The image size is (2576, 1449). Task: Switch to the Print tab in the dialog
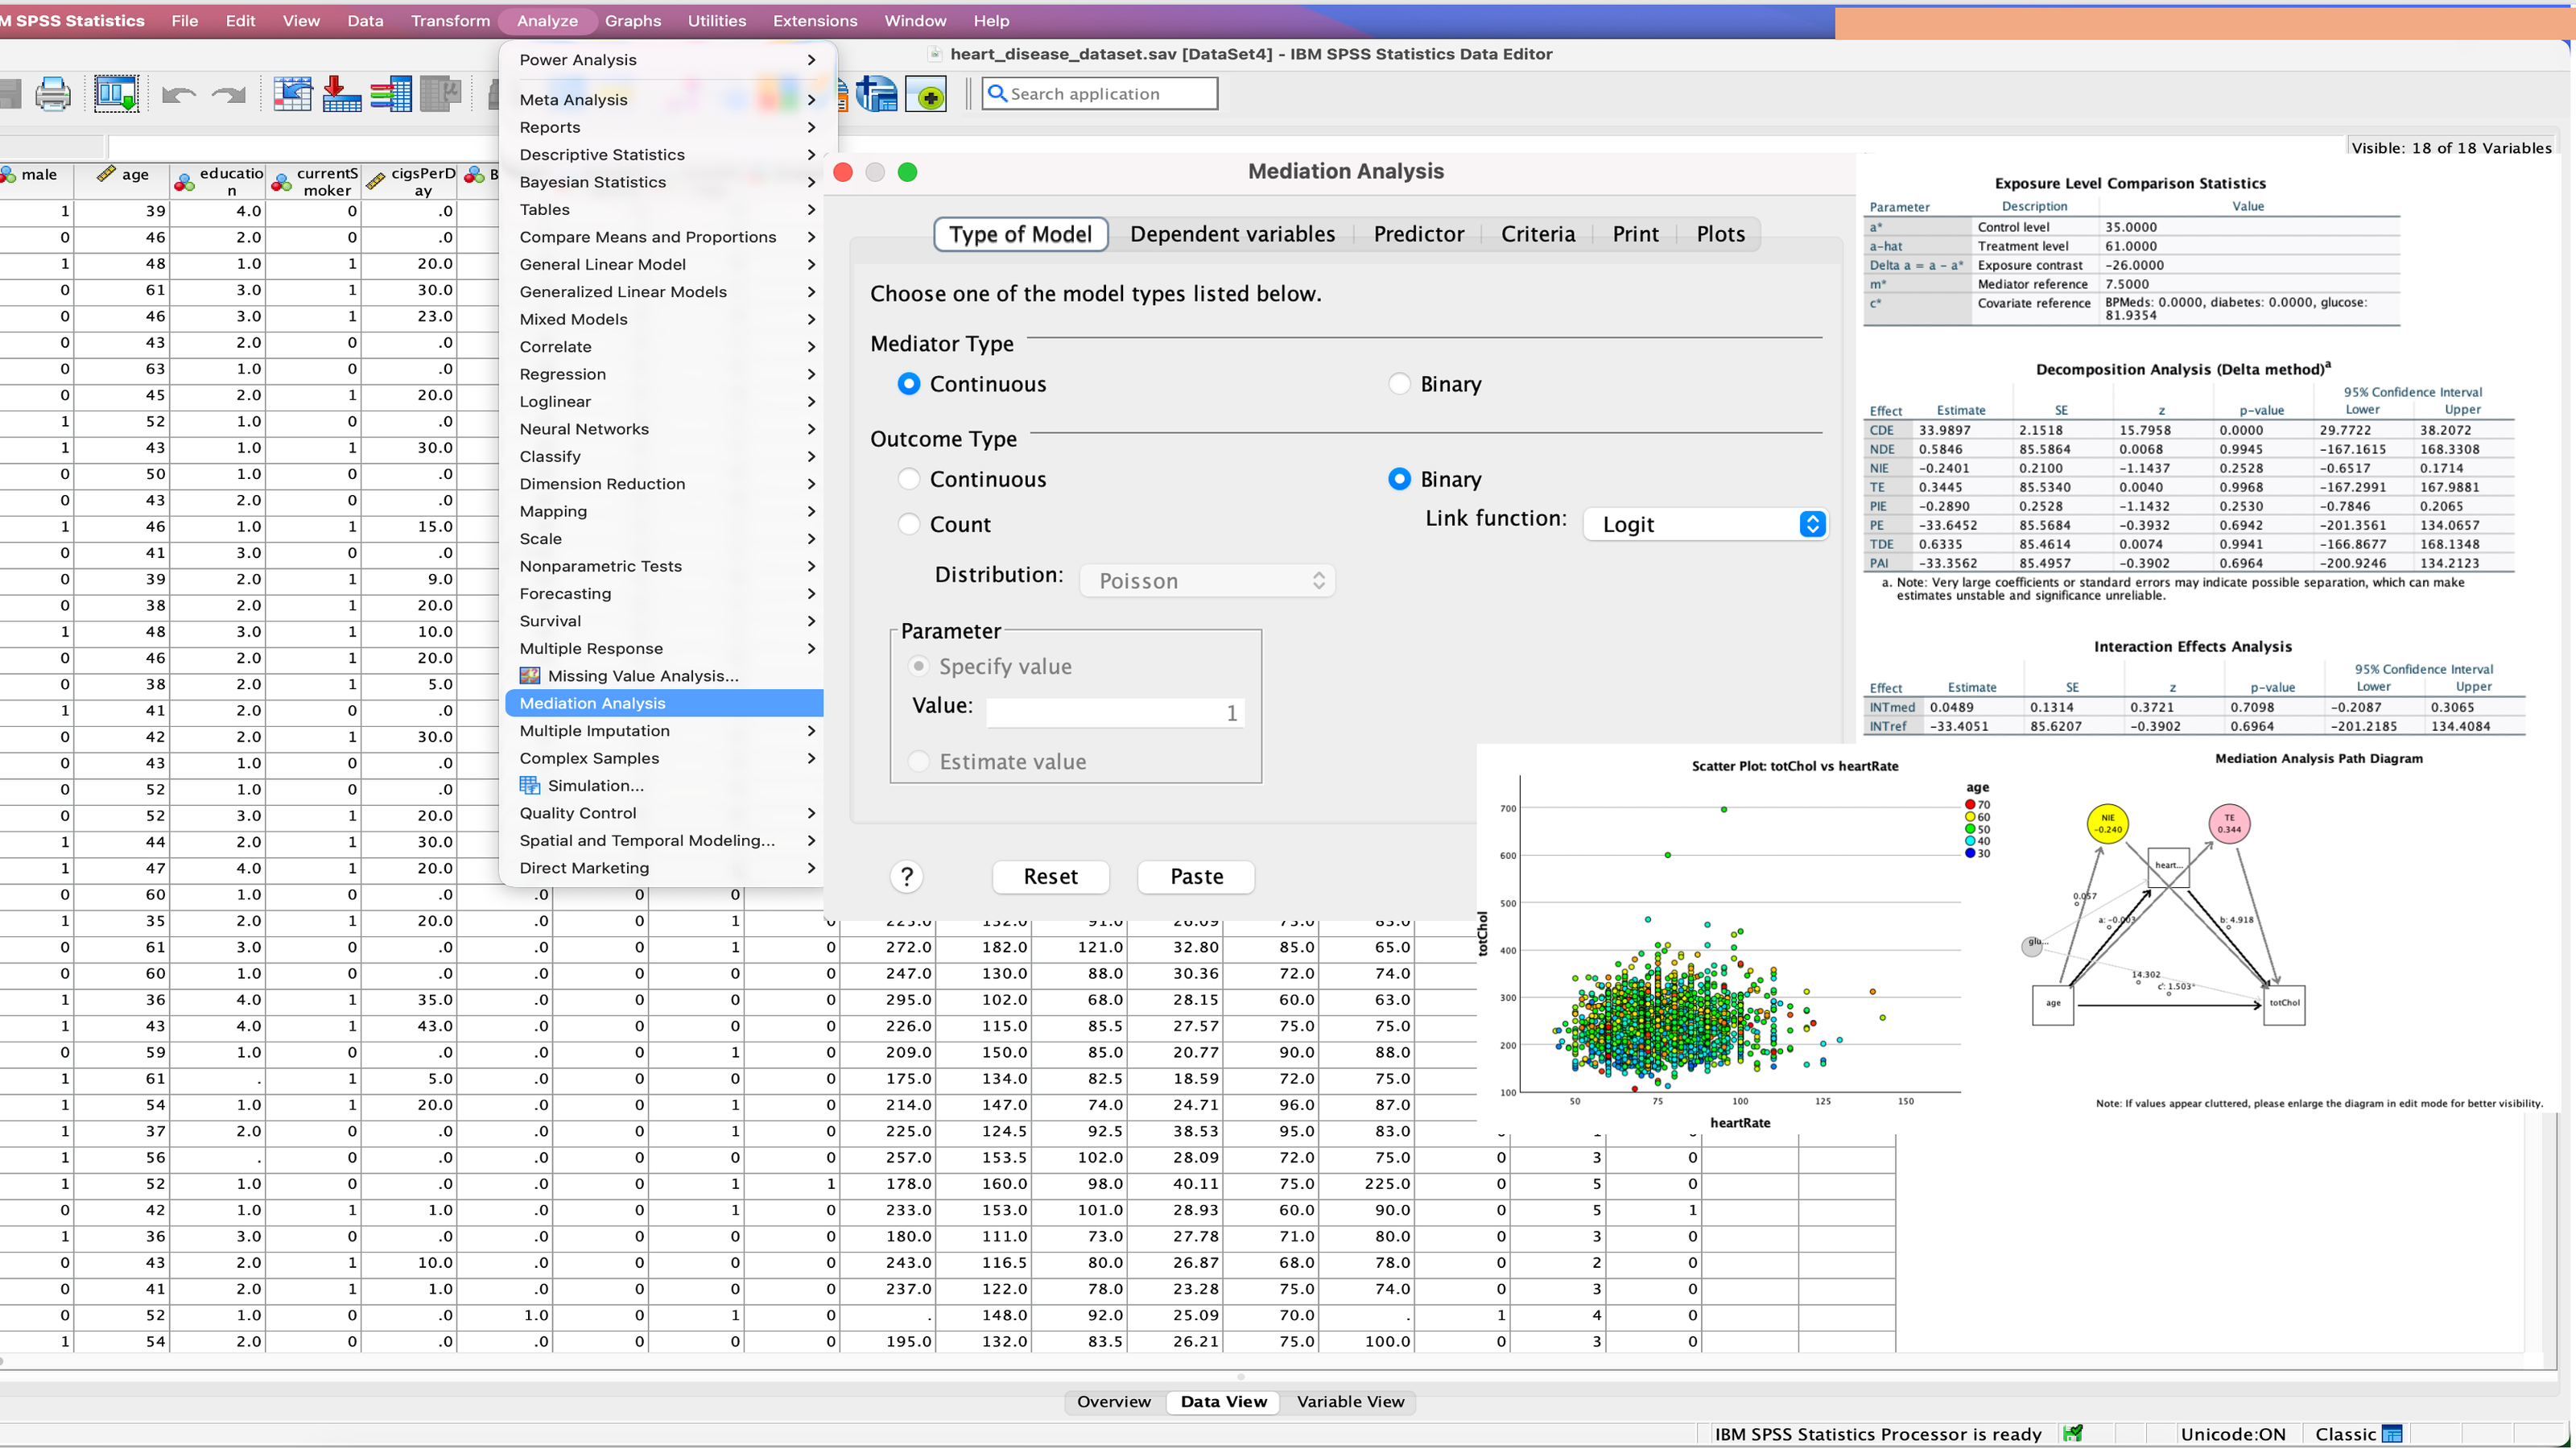[x=1635, y=234]
